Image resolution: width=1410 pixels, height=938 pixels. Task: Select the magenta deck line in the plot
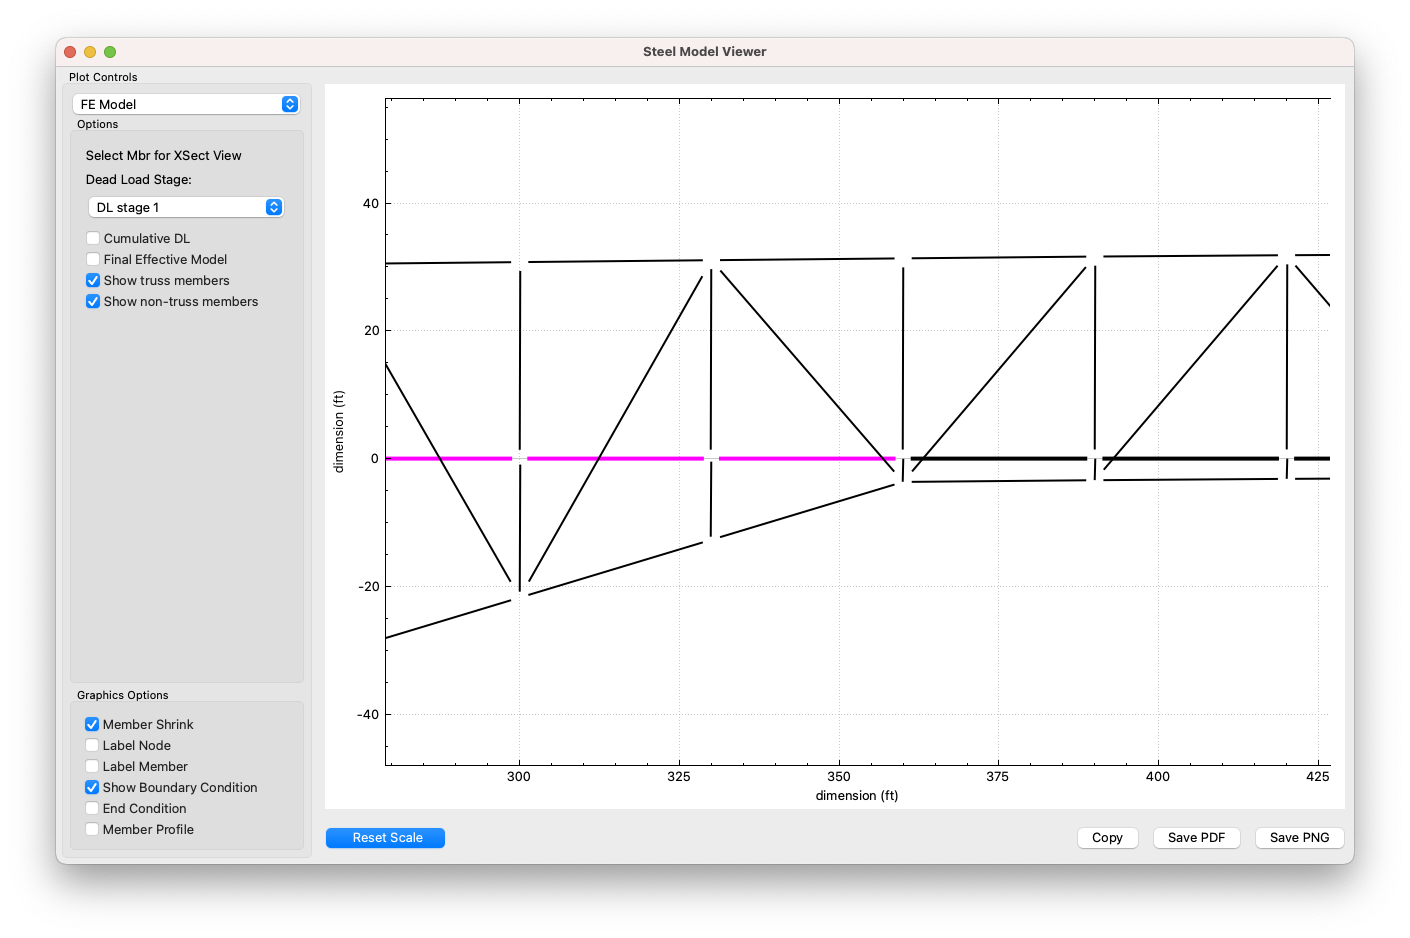tap(620, 458)
